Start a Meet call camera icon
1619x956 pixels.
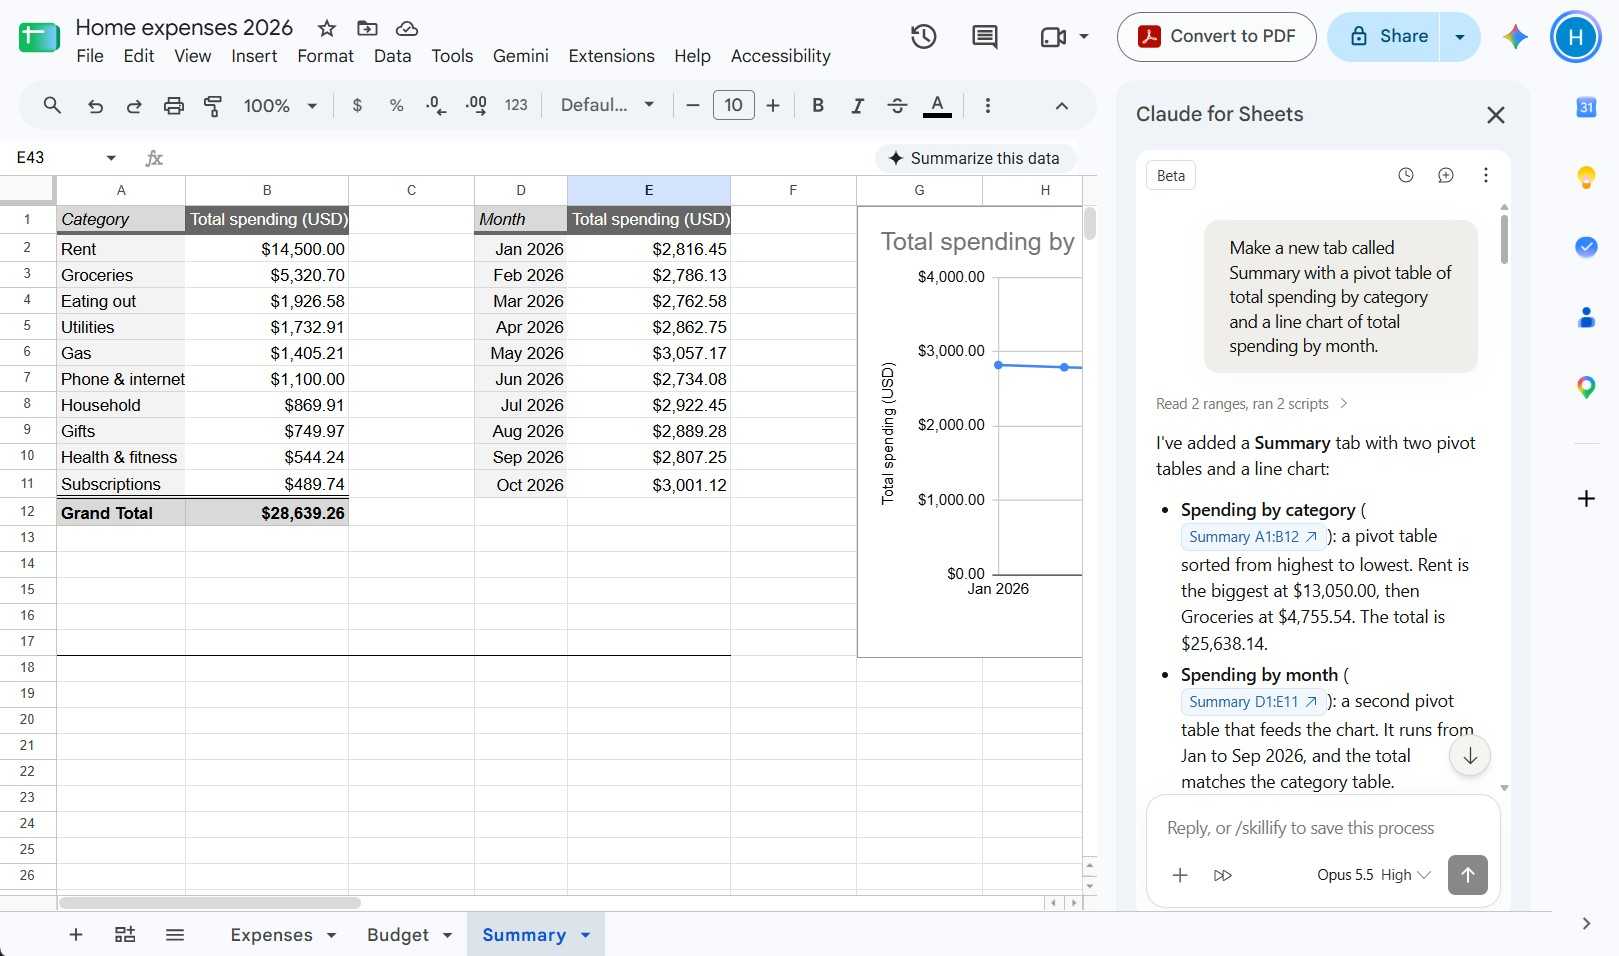(1053, 37)
